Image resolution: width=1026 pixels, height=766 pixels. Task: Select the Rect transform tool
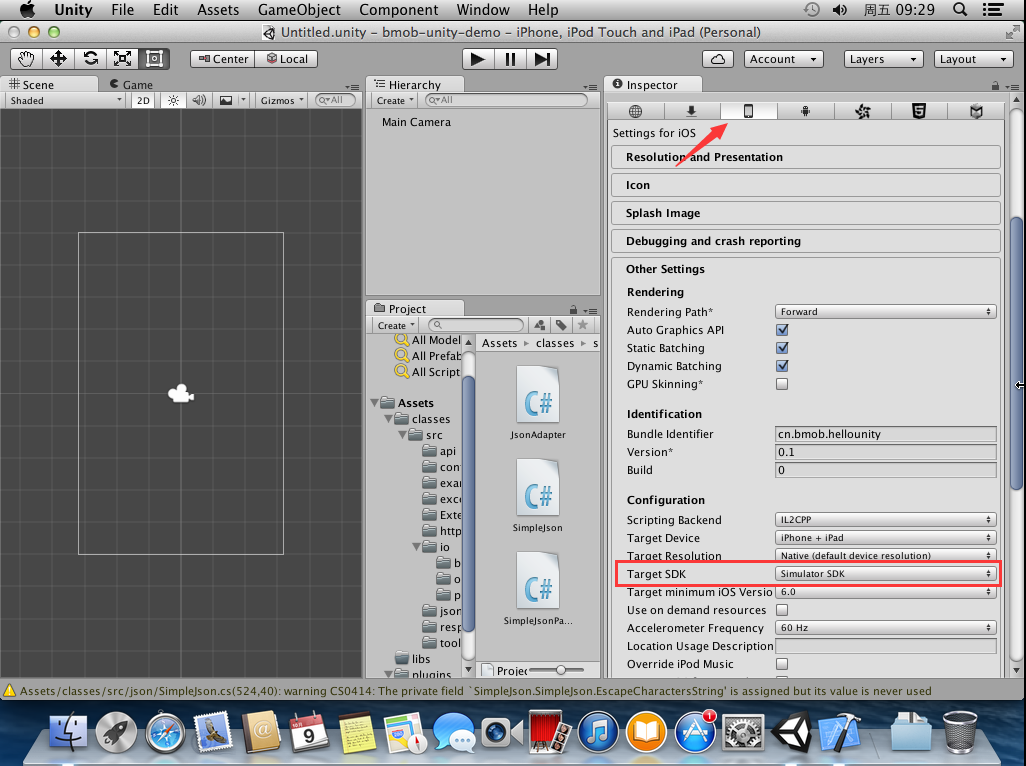154,59
